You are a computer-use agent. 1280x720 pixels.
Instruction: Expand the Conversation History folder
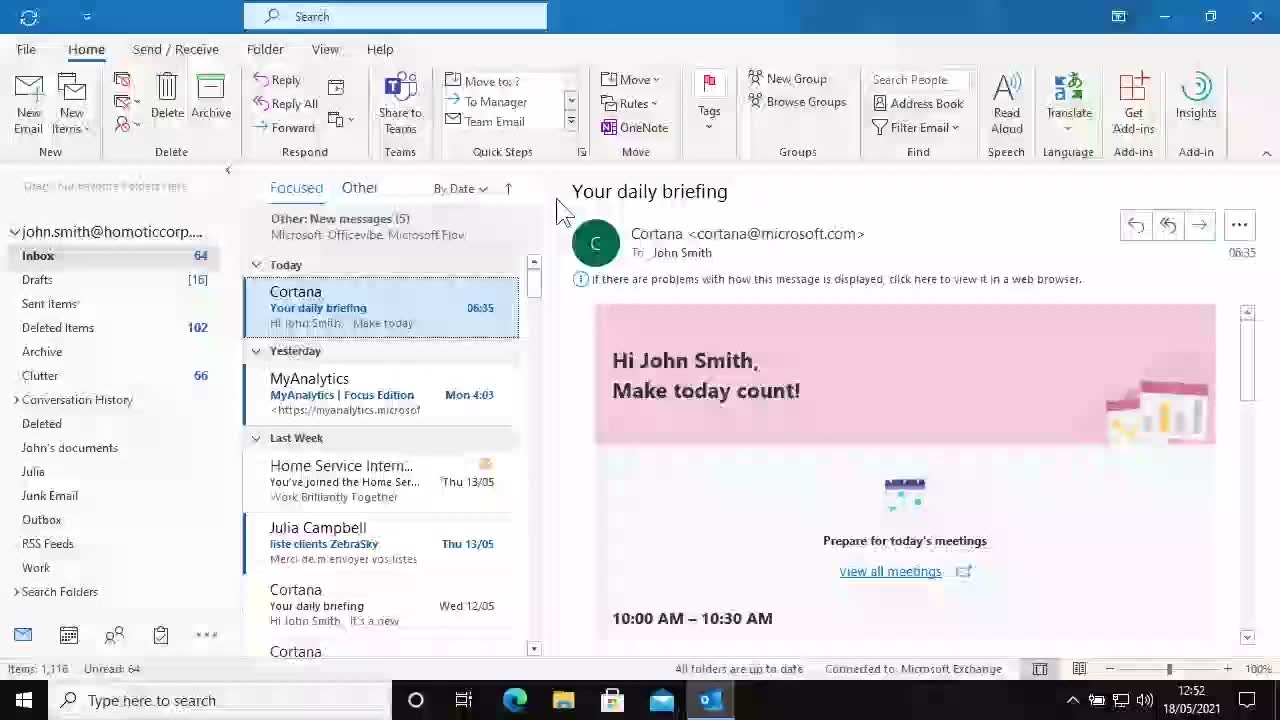(16, 400)
